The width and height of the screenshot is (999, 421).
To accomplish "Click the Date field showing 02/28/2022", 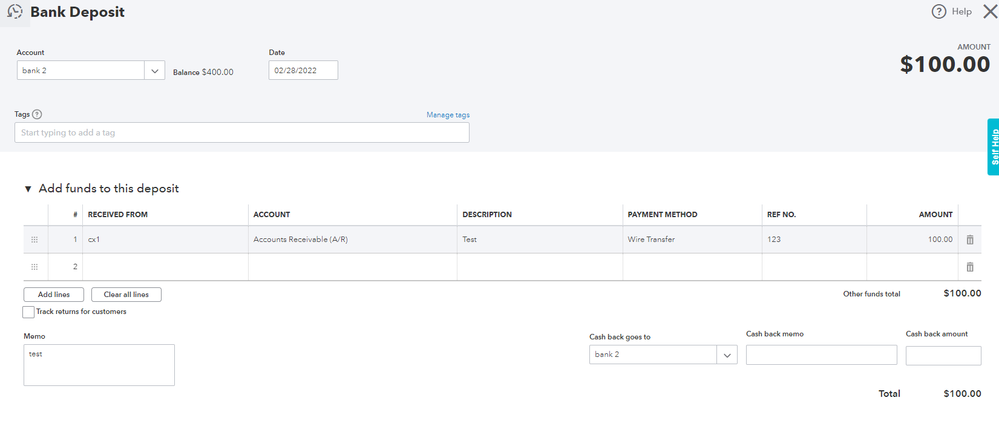I will coord(303,71).
